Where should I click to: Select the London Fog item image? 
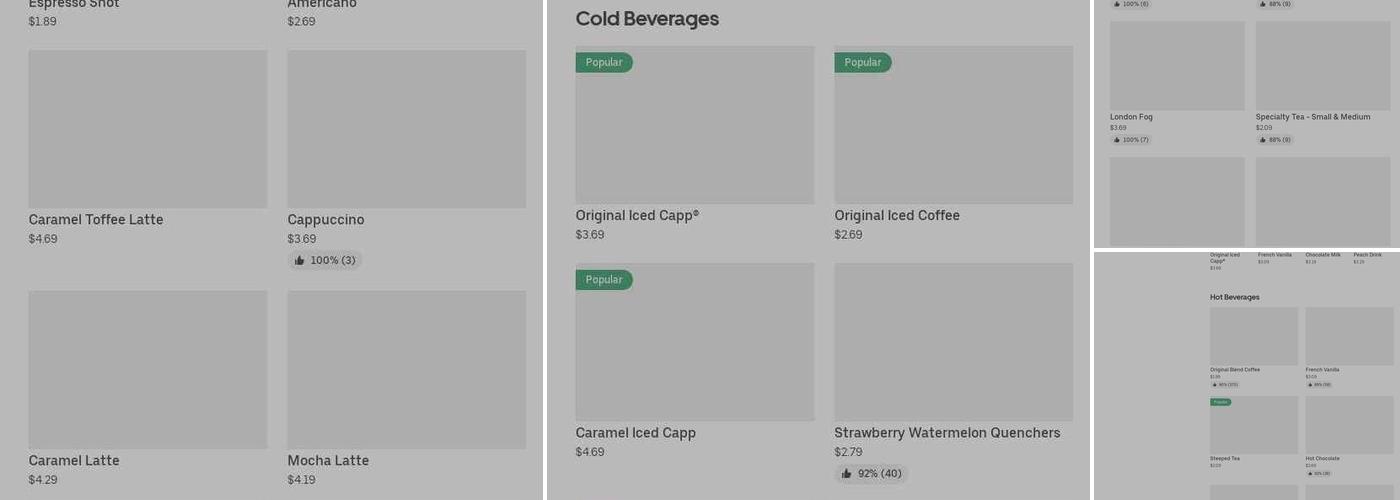pos(1177,66)
